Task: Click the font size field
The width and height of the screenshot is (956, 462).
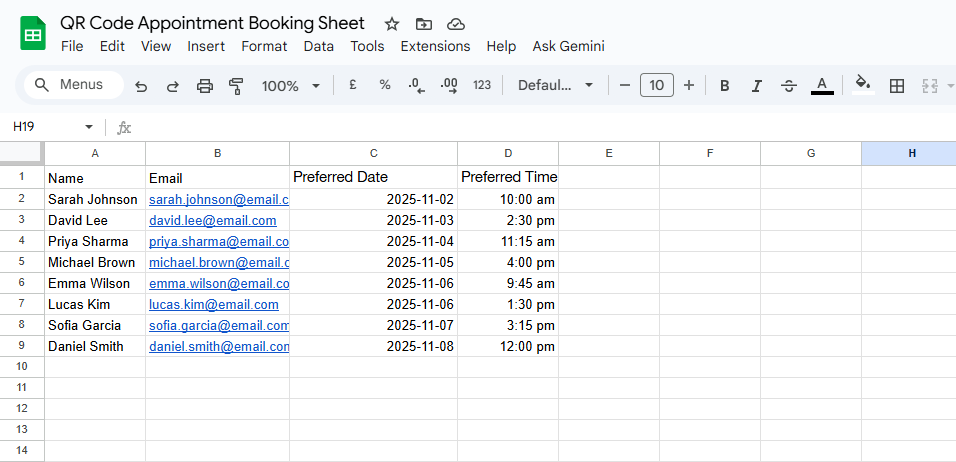Action: (657, 85)
